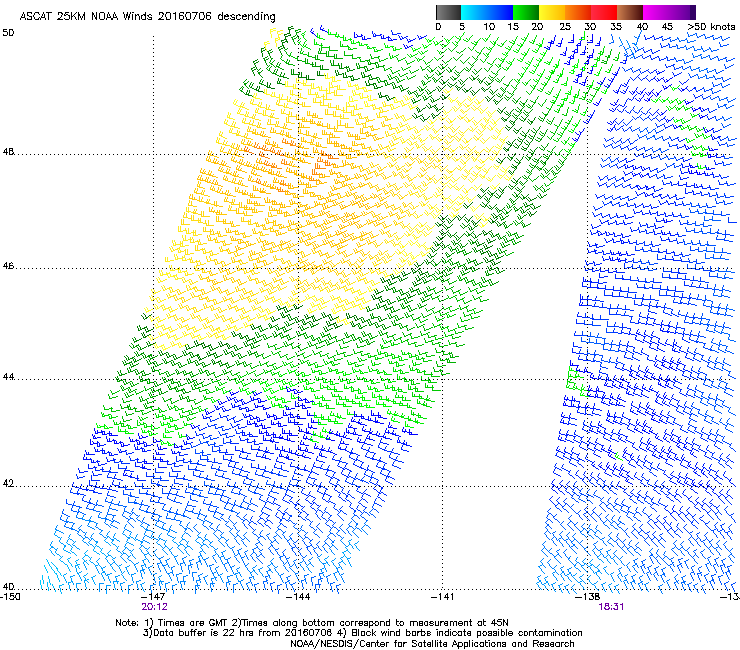Click the grey 0-5 knots color segment
Image resolution: width=740 pixels, height=650 pixels.
[x=448, y=12]
